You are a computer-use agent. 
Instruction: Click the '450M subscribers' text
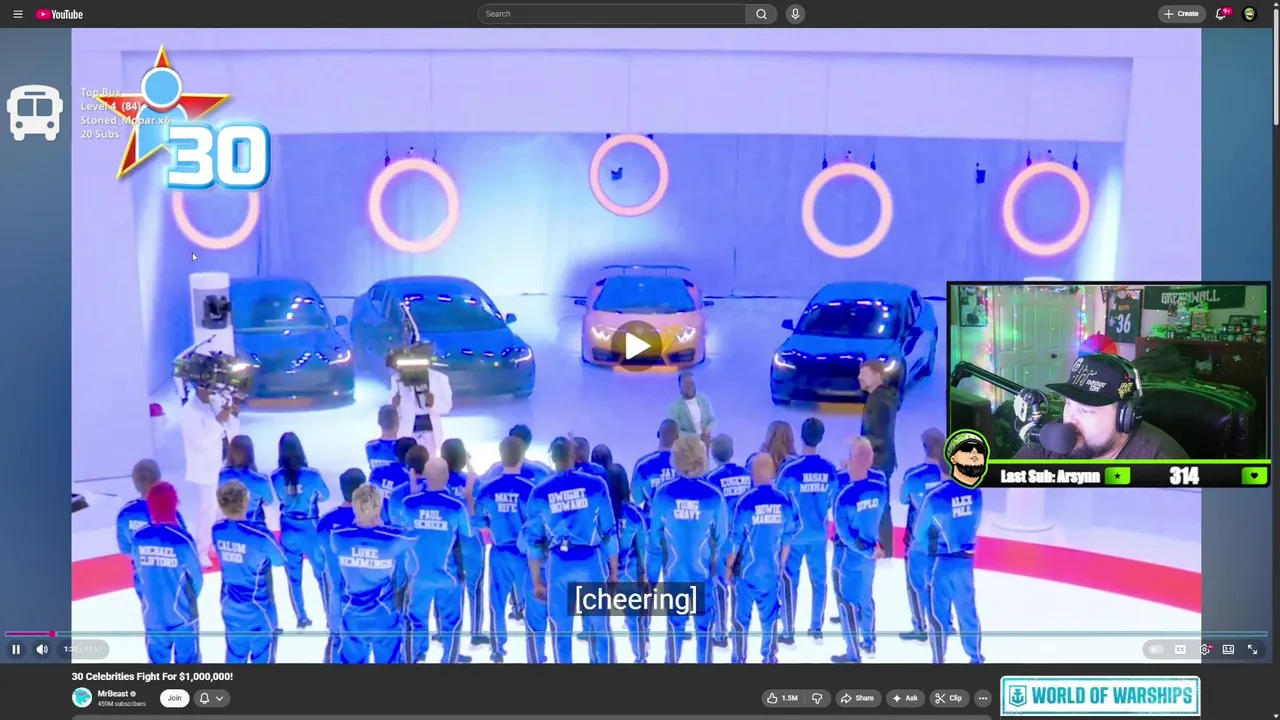coord(121,704)
